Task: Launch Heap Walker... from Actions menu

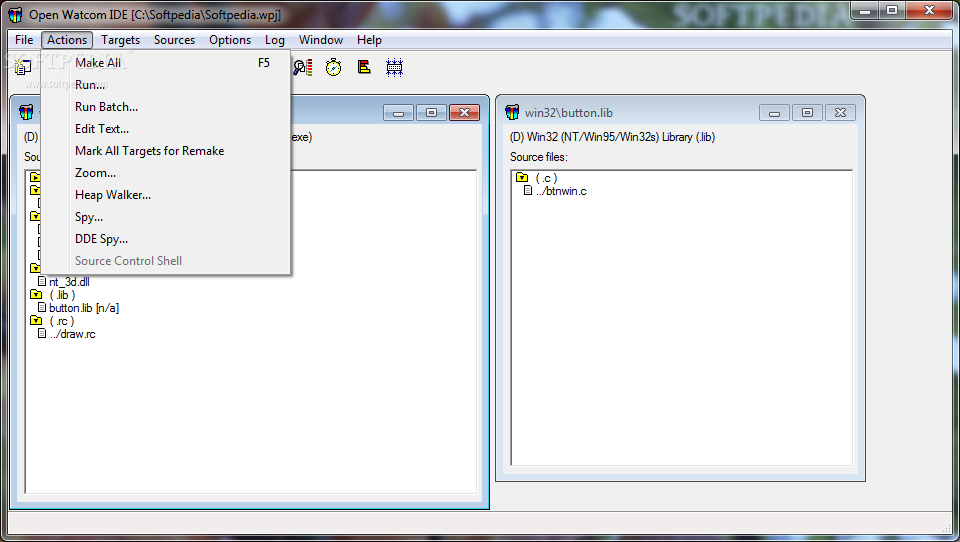Action: tap(165, 195)
